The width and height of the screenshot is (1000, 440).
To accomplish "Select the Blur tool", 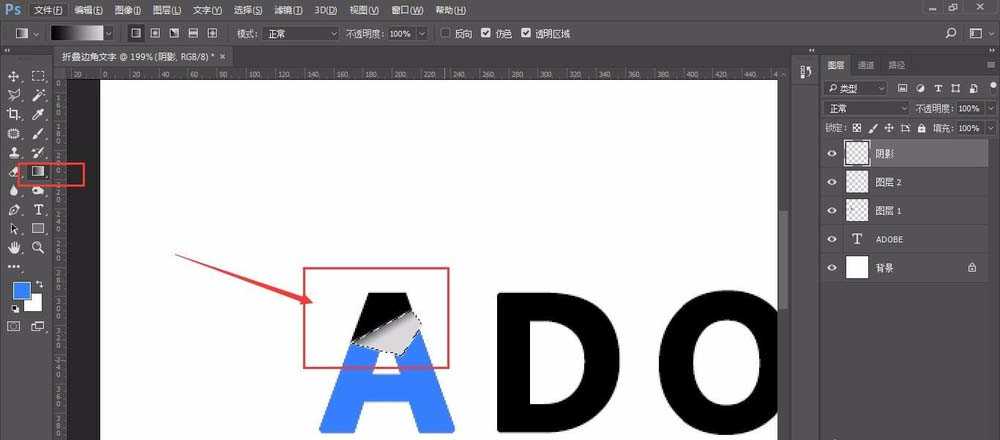I will tap(13, 190).
